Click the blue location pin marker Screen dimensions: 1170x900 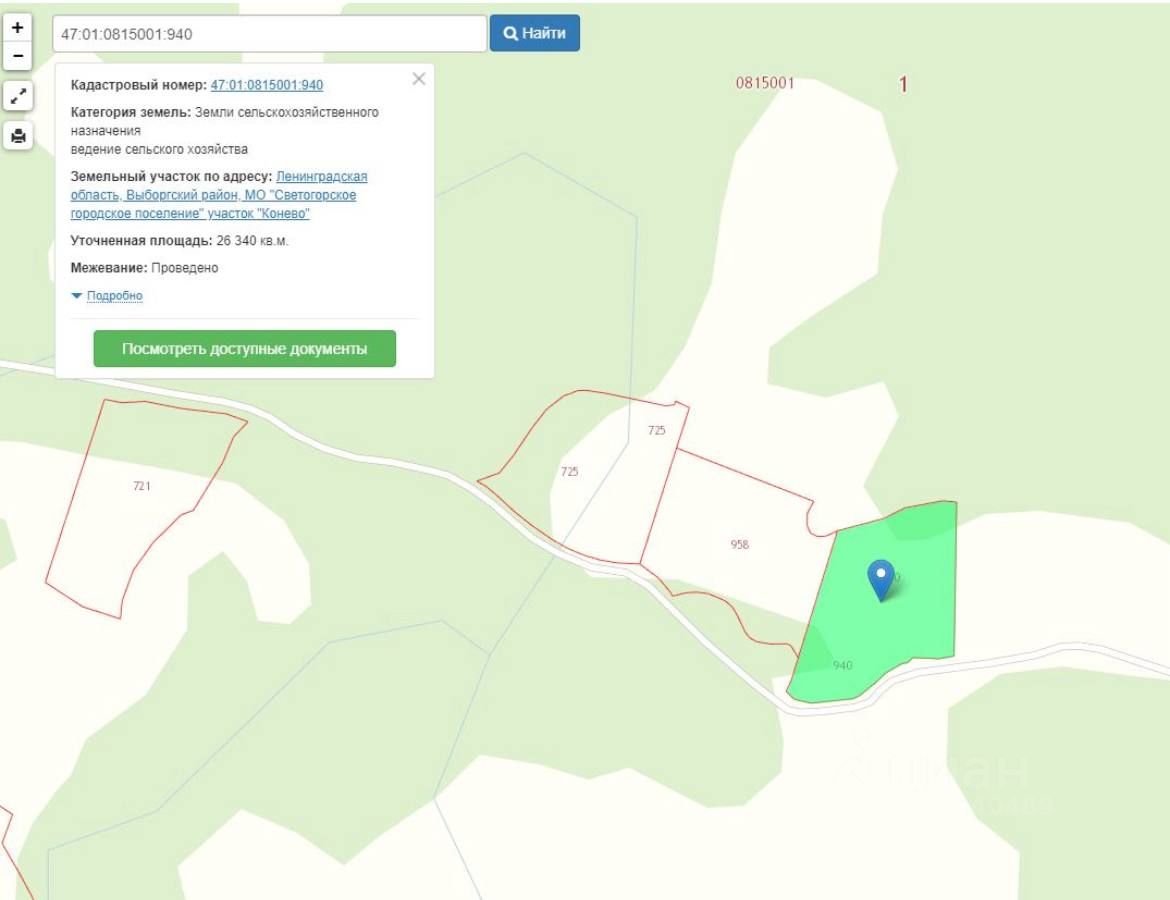pos(881,580)
